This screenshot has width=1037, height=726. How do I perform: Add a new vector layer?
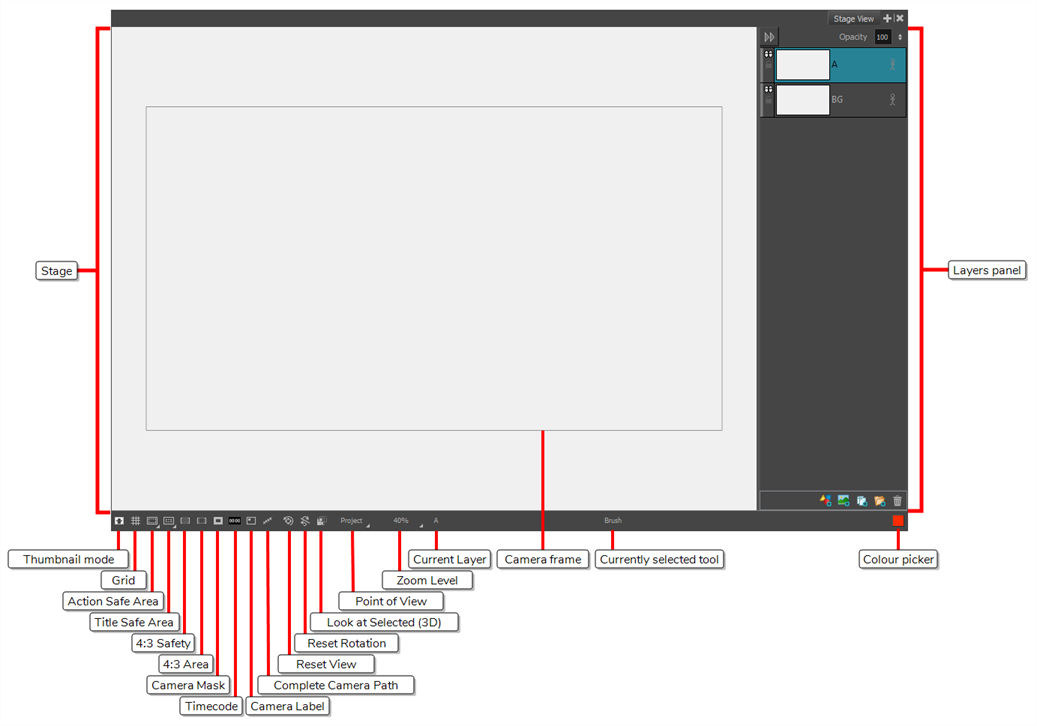coord(825,501)
